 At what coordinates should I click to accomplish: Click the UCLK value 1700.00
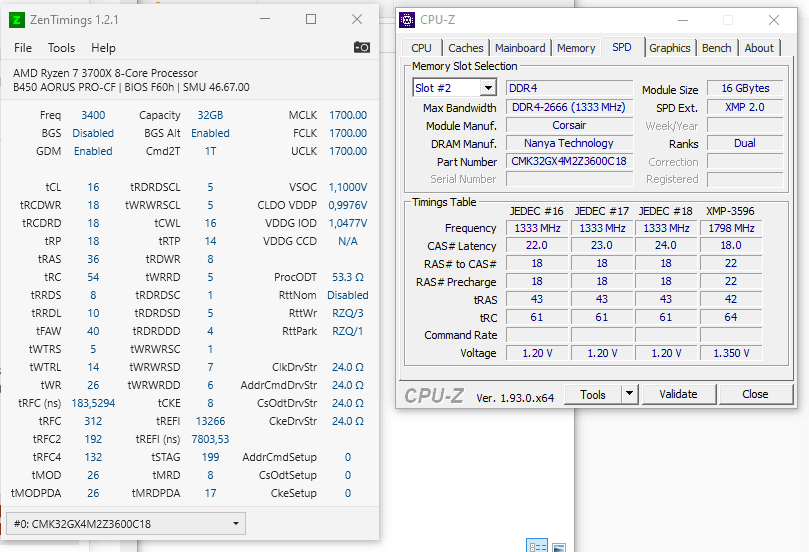(348, 151)
